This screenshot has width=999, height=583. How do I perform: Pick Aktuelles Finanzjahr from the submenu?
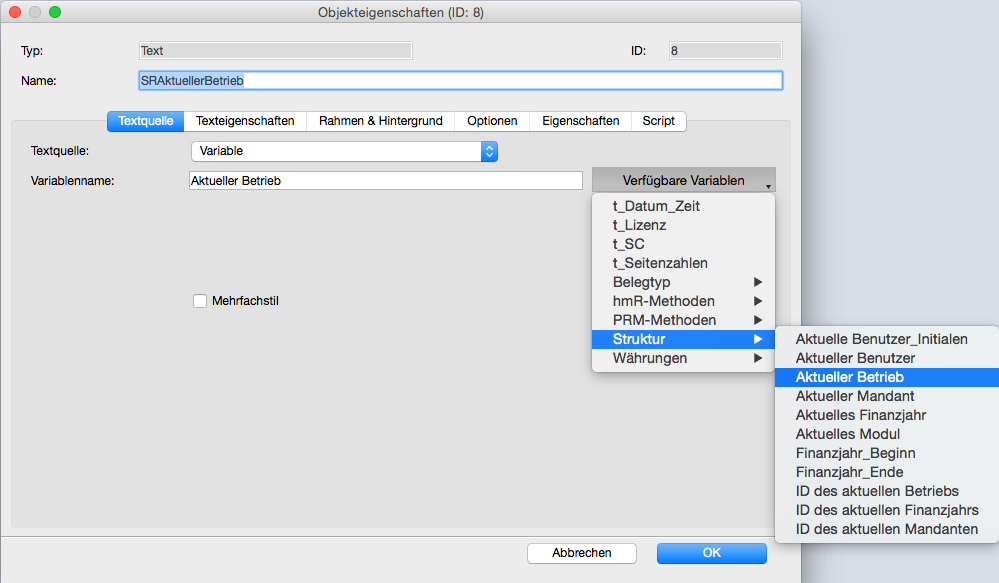point(861,415)
